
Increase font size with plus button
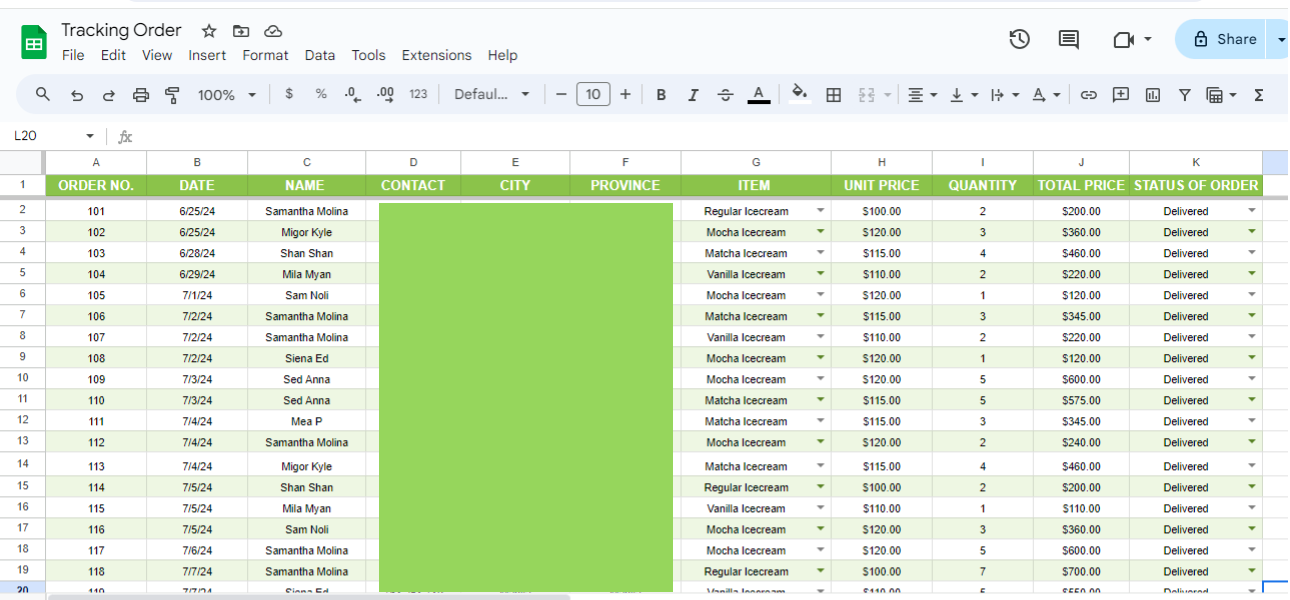(x=625, y=94)
